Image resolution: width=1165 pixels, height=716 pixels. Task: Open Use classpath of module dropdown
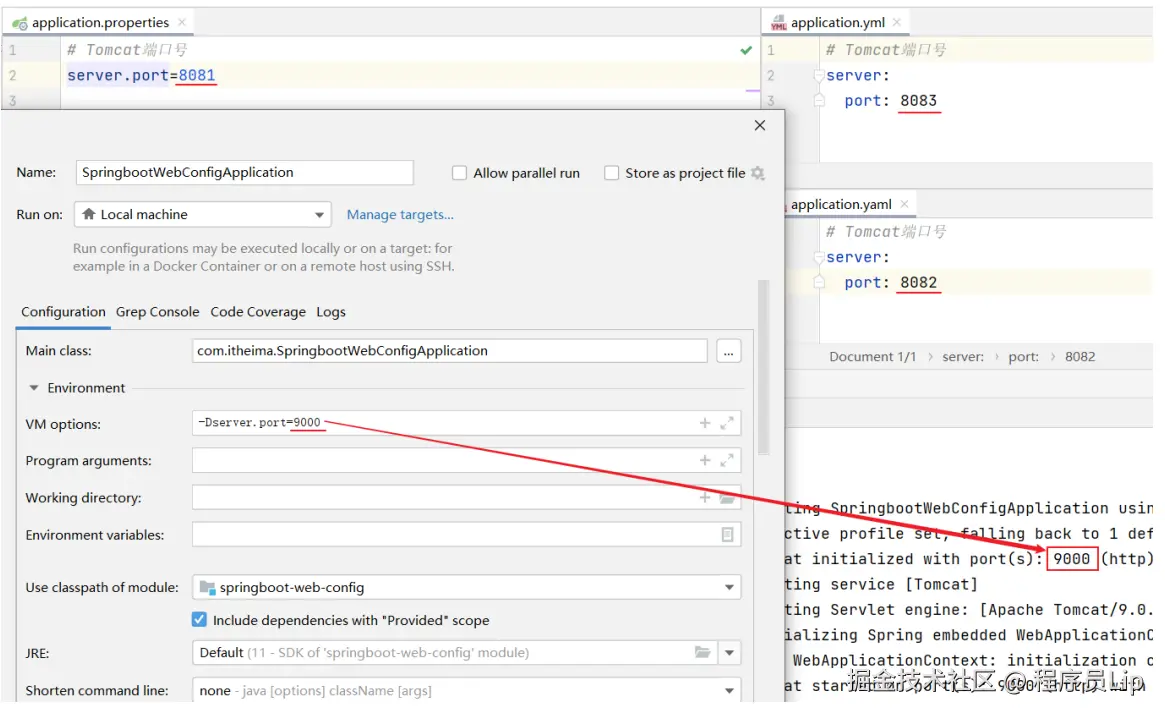pyautogui.click(x=467, y=588)
